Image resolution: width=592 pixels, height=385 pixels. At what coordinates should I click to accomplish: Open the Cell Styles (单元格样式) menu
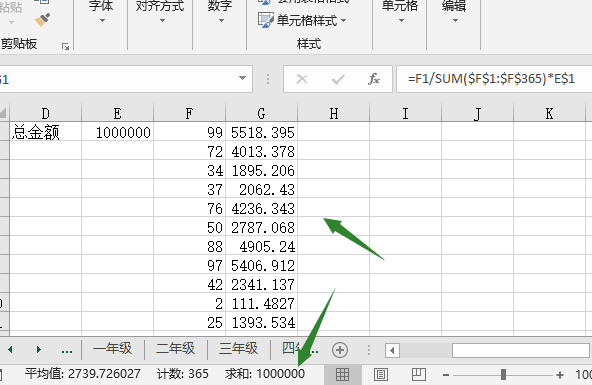coord(302,20)
